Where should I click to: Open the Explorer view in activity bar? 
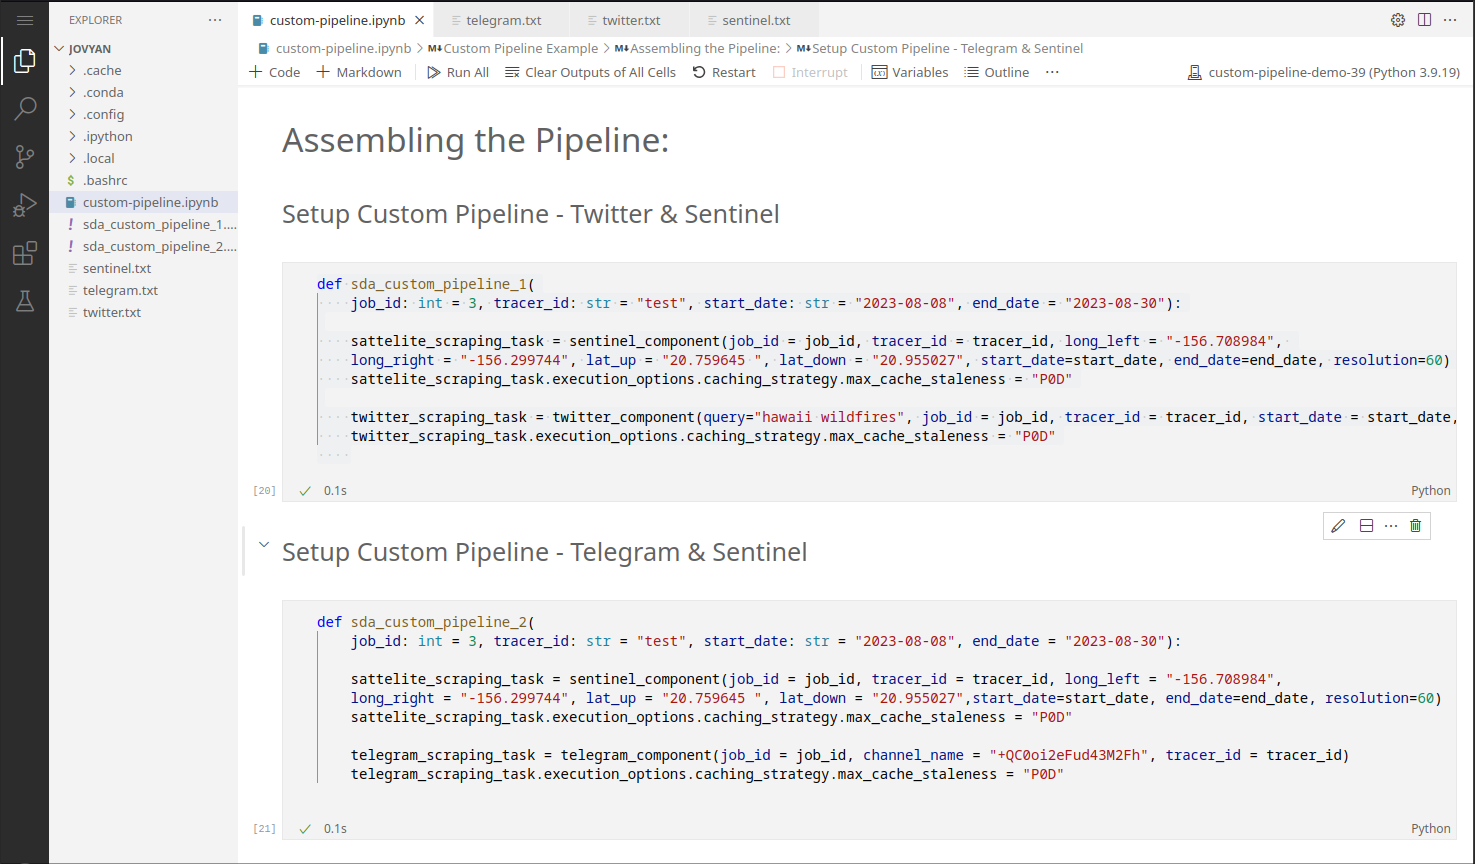(25, 62)
